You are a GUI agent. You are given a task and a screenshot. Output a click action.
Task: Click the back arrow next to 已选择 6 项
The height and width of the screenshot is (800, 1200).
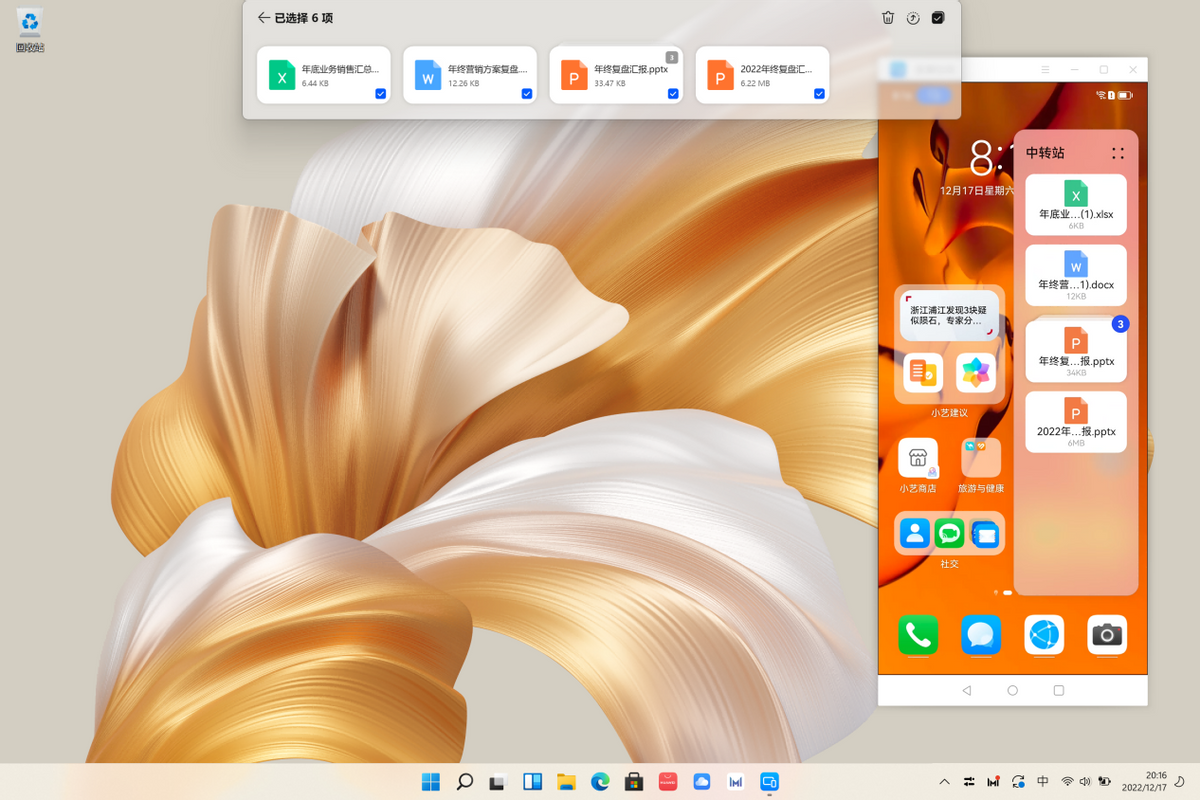click(263, 18)
